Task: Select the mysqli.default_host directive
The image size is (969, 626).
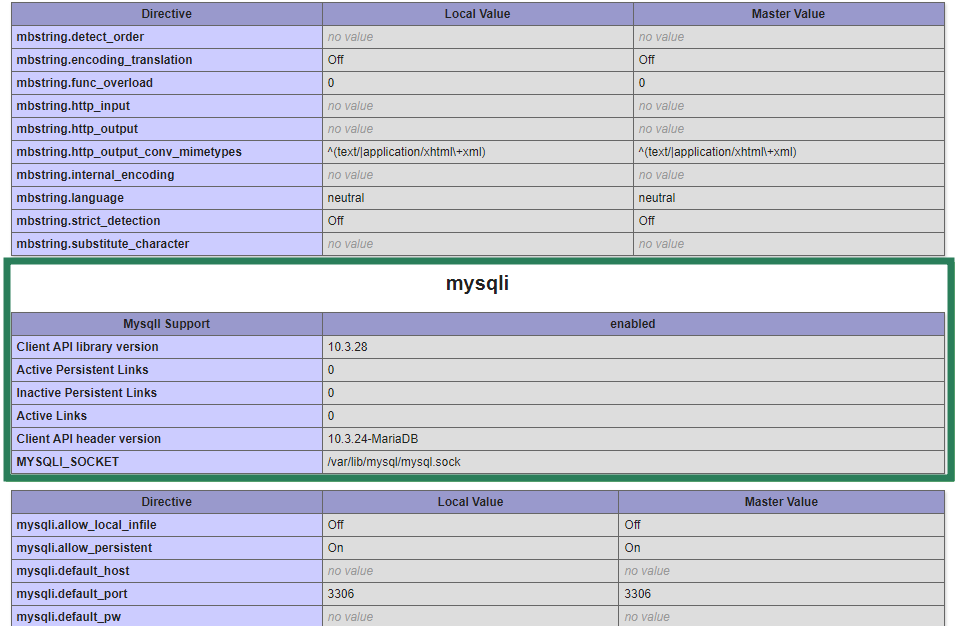Action: coord(73,570)
